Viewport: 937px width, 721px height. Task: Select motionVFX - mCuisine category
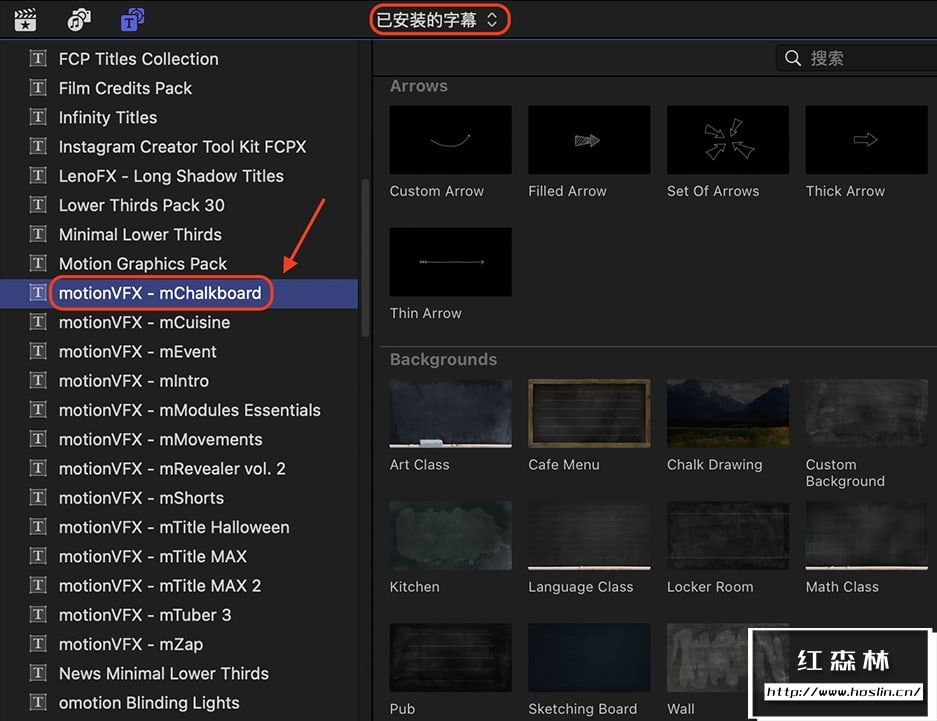coord(145,322)
